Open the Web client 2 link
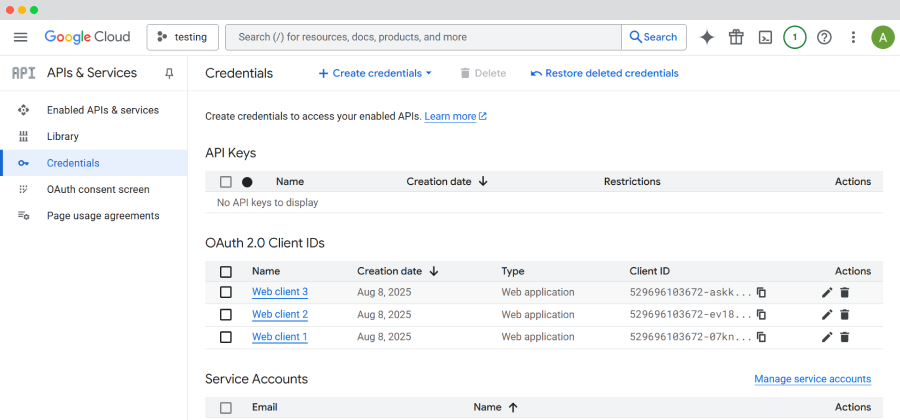This screenshot has height=420, width=900. (x=280, y=314)
